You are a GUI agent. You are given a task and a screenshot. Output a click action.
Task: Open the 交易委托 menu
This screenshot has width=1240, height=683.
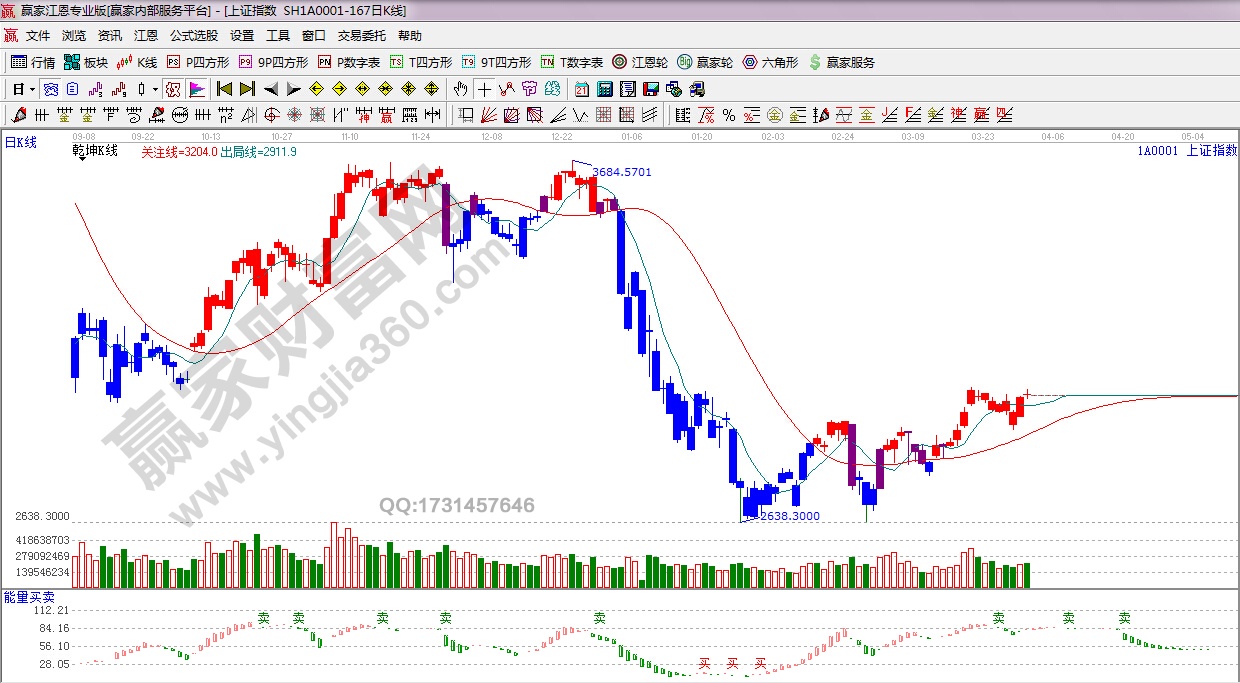(361, 36)
